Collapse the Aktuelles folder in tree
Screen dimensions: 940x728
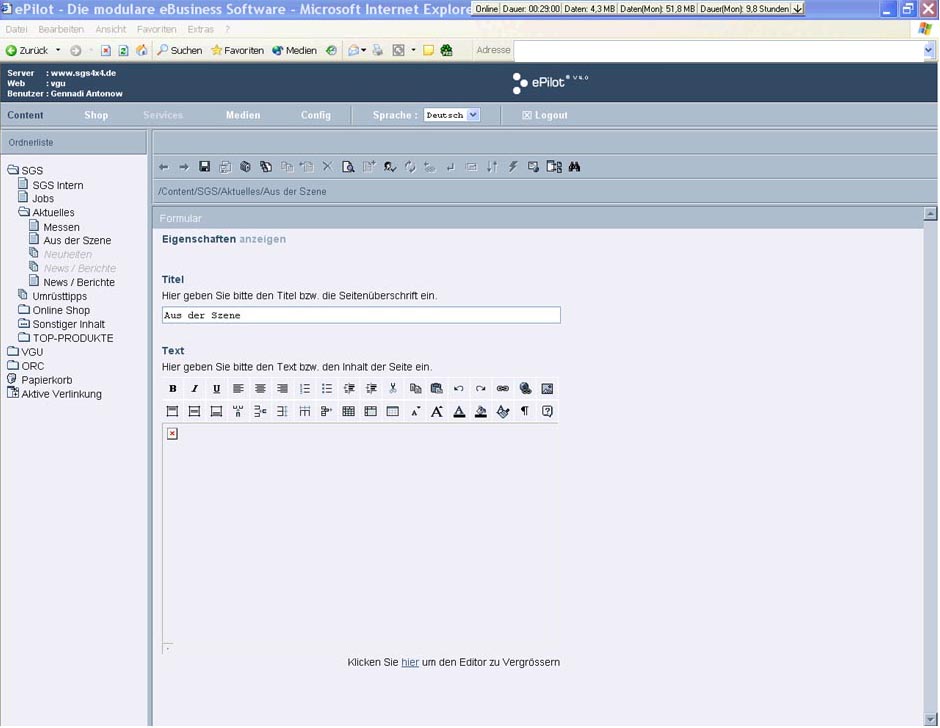24,213
